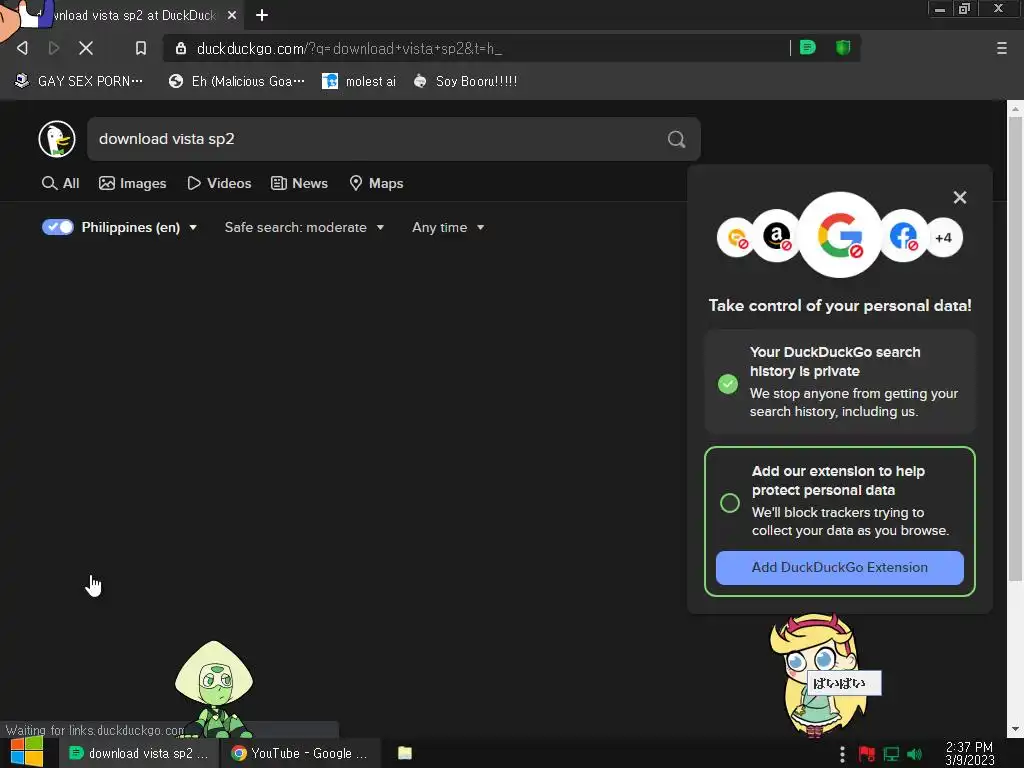Switch to the Images tab
The height and width of the screenshot is (768, 1024).
click(x=133, y=184)
